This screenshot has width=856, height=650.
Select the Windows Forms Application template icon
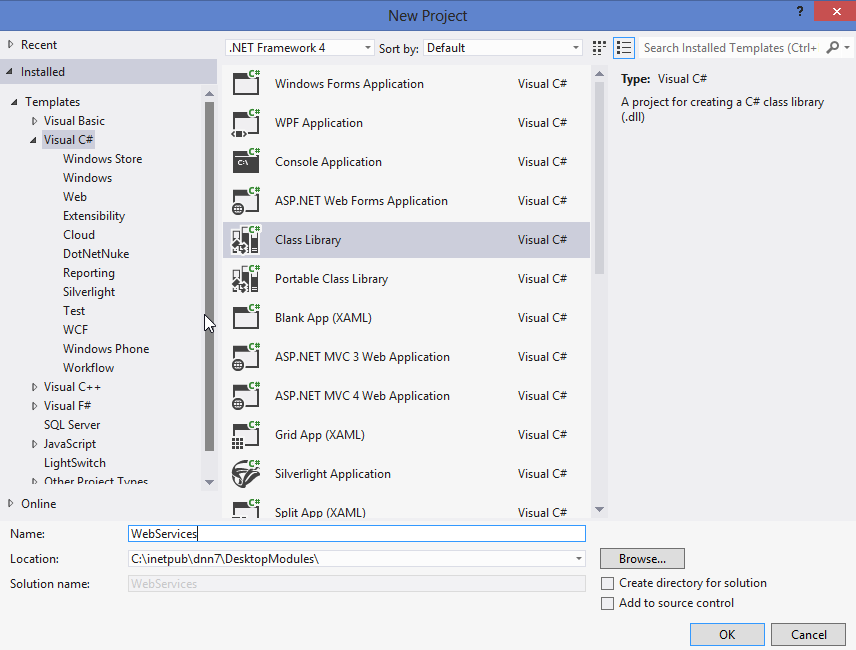(x=246, y=84)
